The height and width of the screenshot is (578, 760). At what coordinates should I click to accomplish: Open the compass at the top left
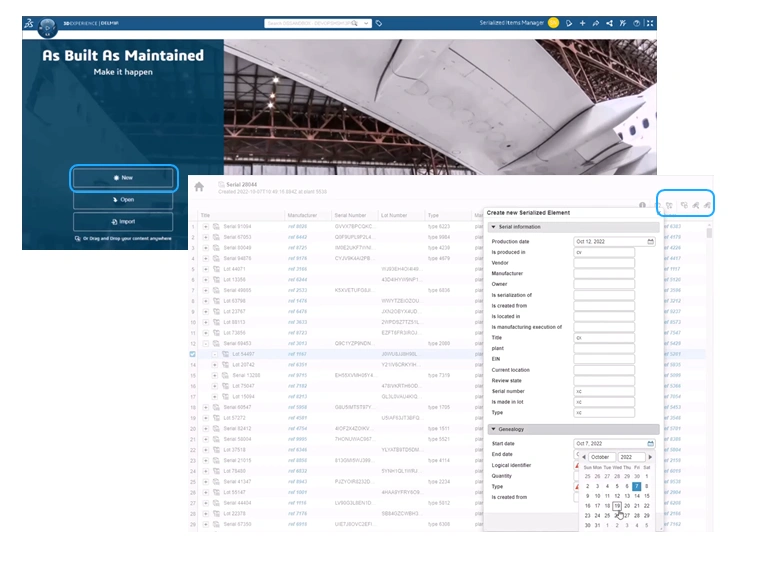(x=48, y=27)
